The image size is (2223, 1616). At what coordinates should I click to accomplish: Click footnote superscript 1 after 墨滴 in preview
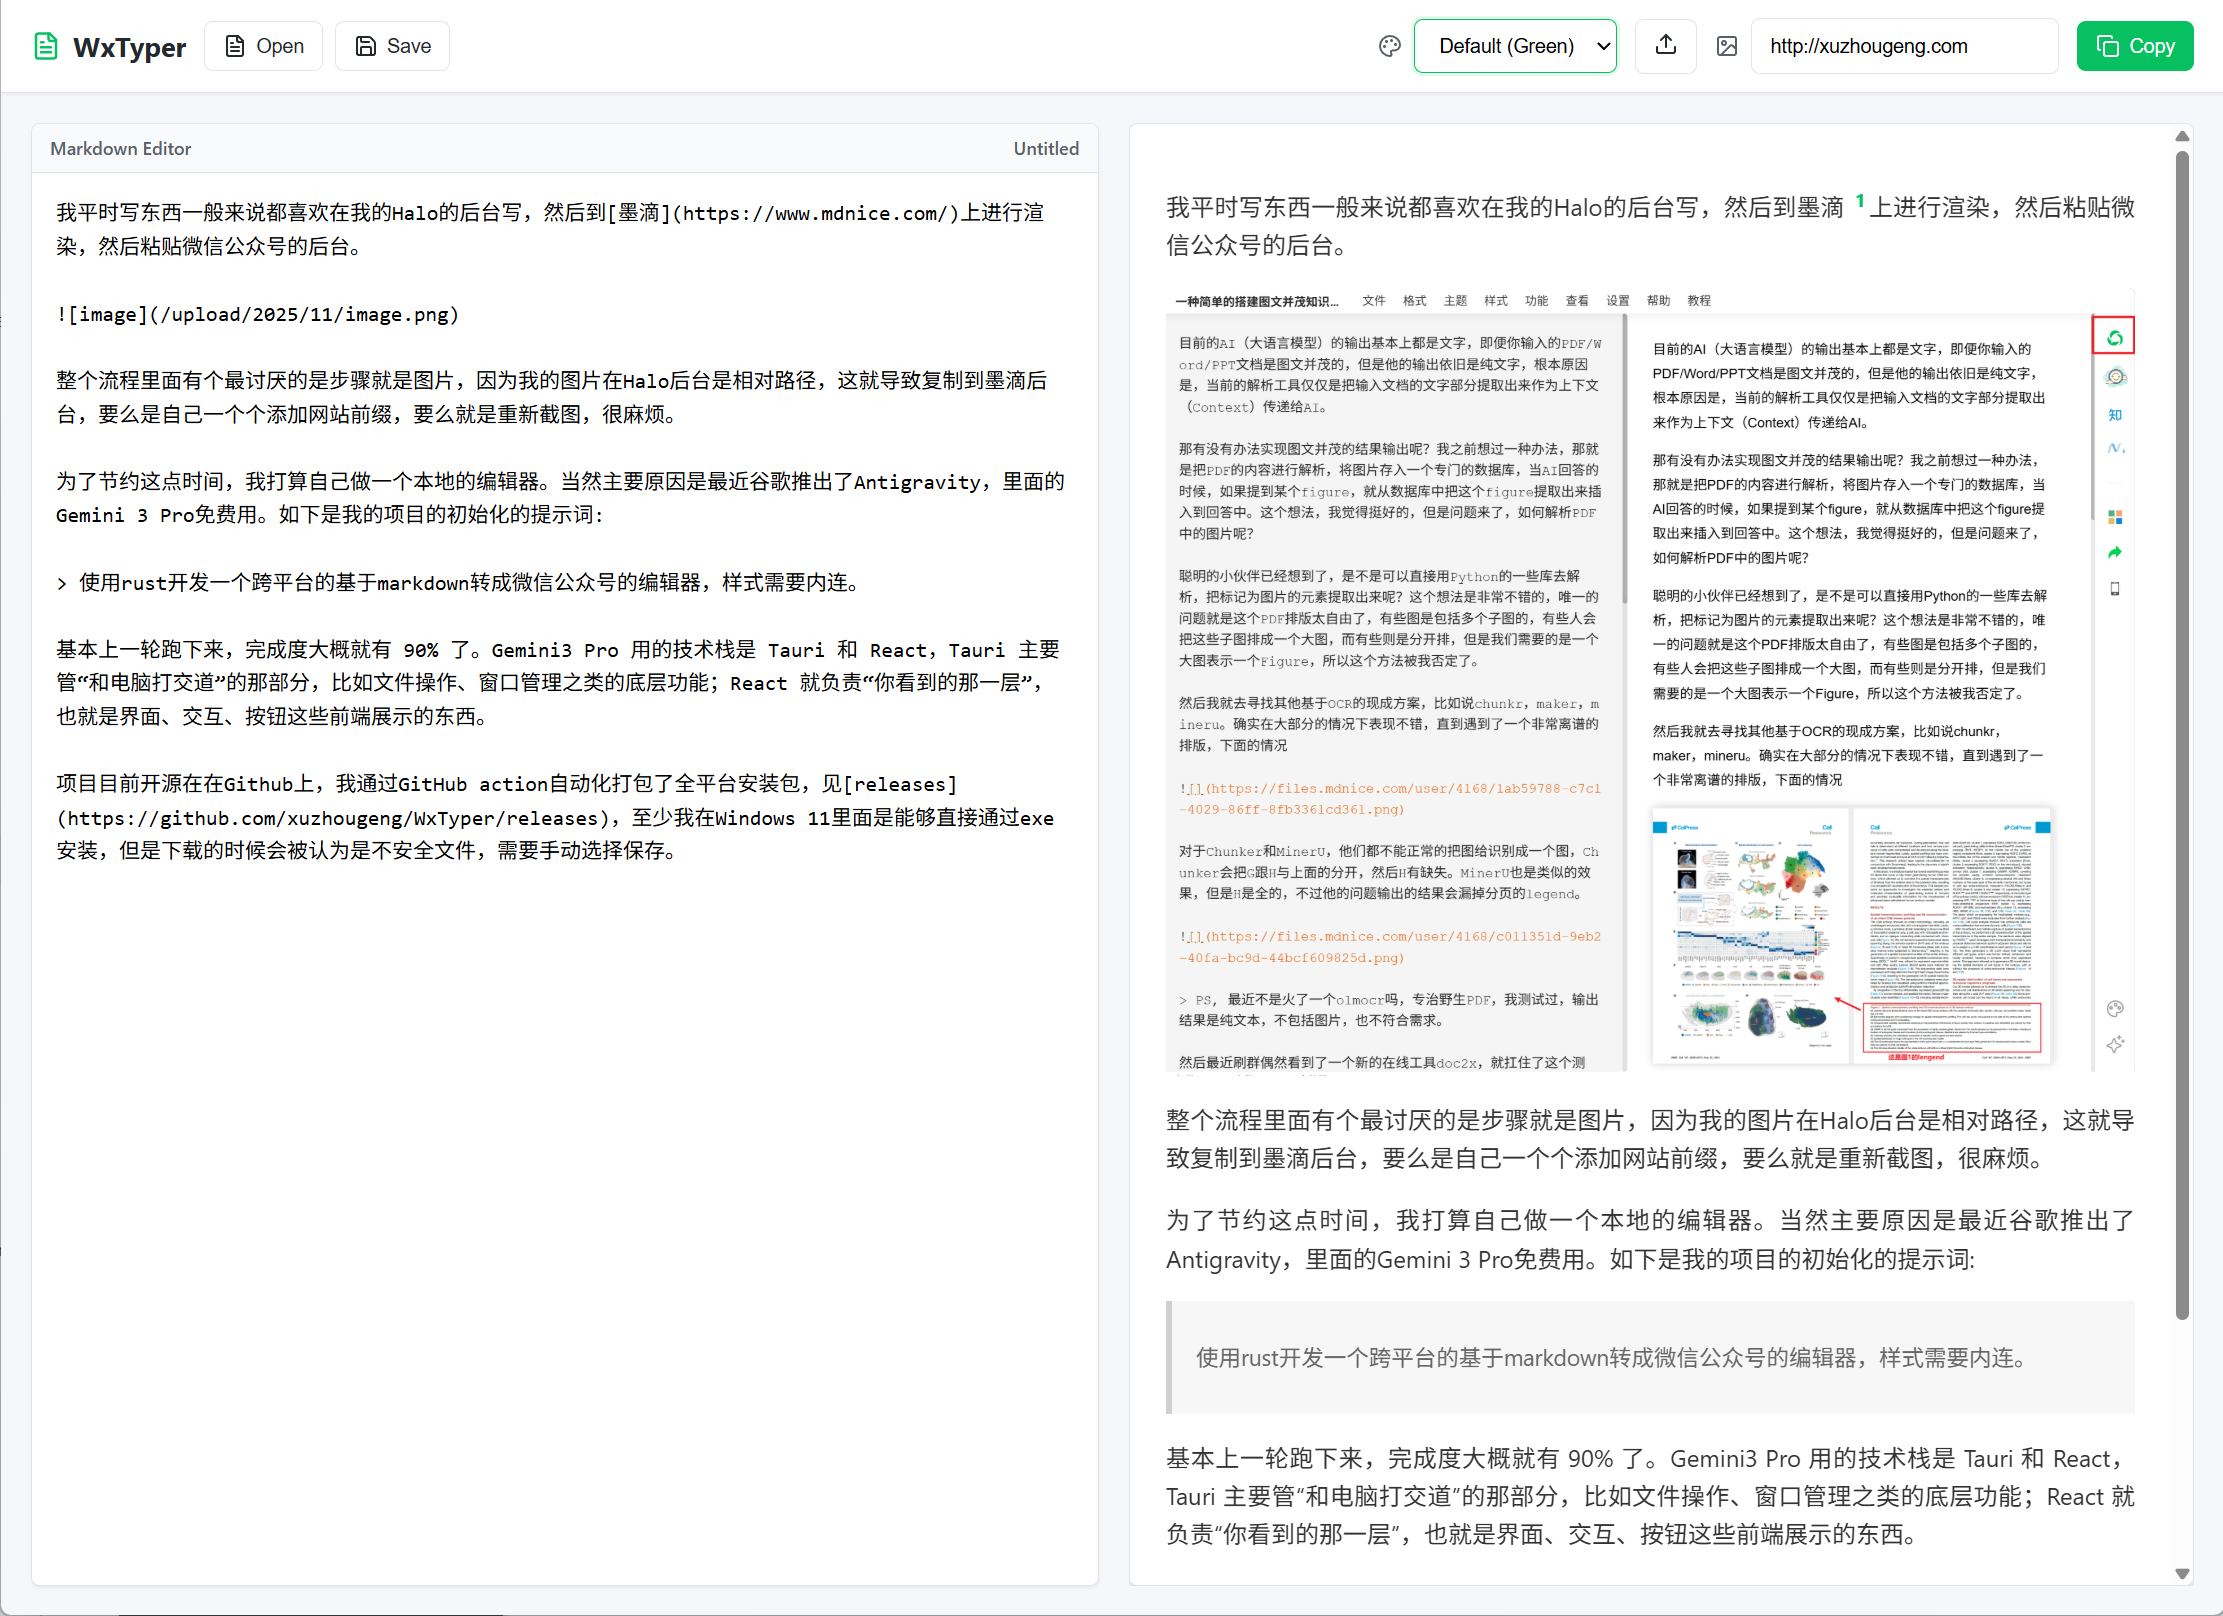click(1860, 201)
